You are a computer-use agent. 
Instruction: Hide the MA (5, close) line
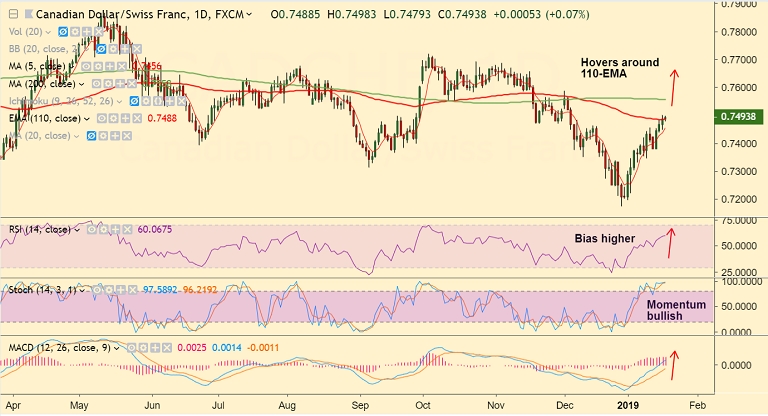86,66
